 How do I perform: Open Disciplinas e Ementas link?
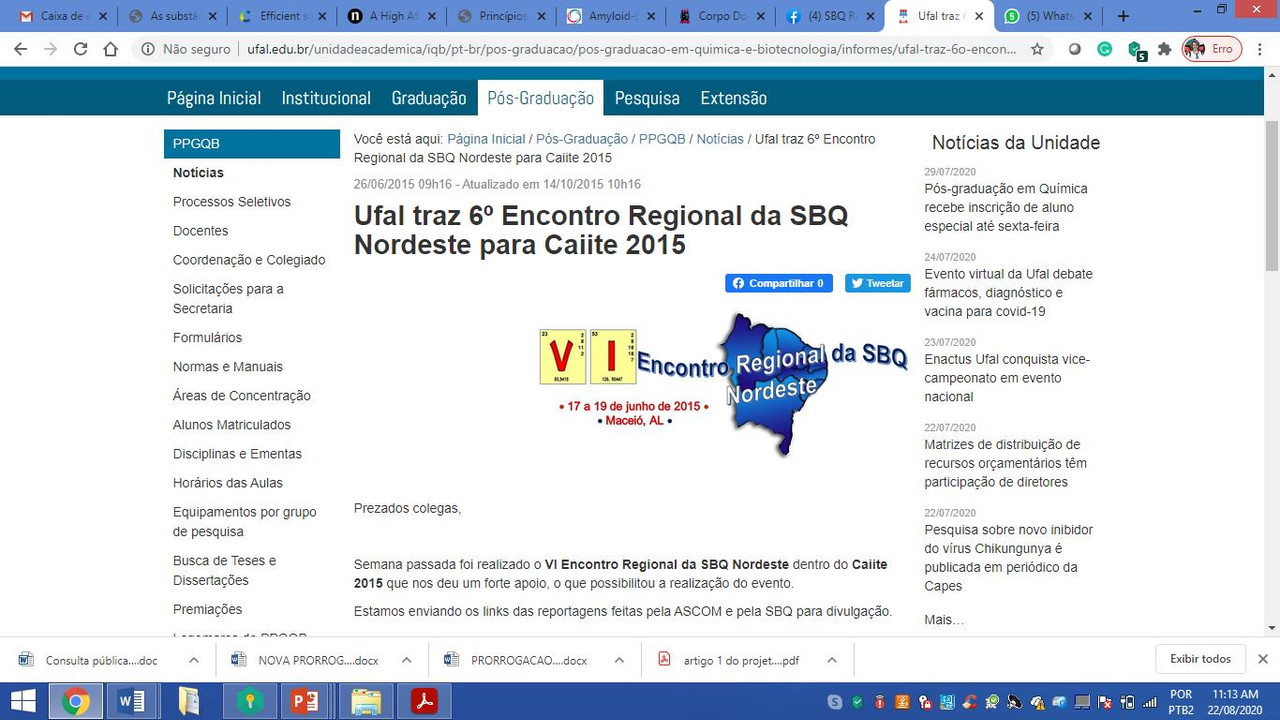[x=237, y=453]
